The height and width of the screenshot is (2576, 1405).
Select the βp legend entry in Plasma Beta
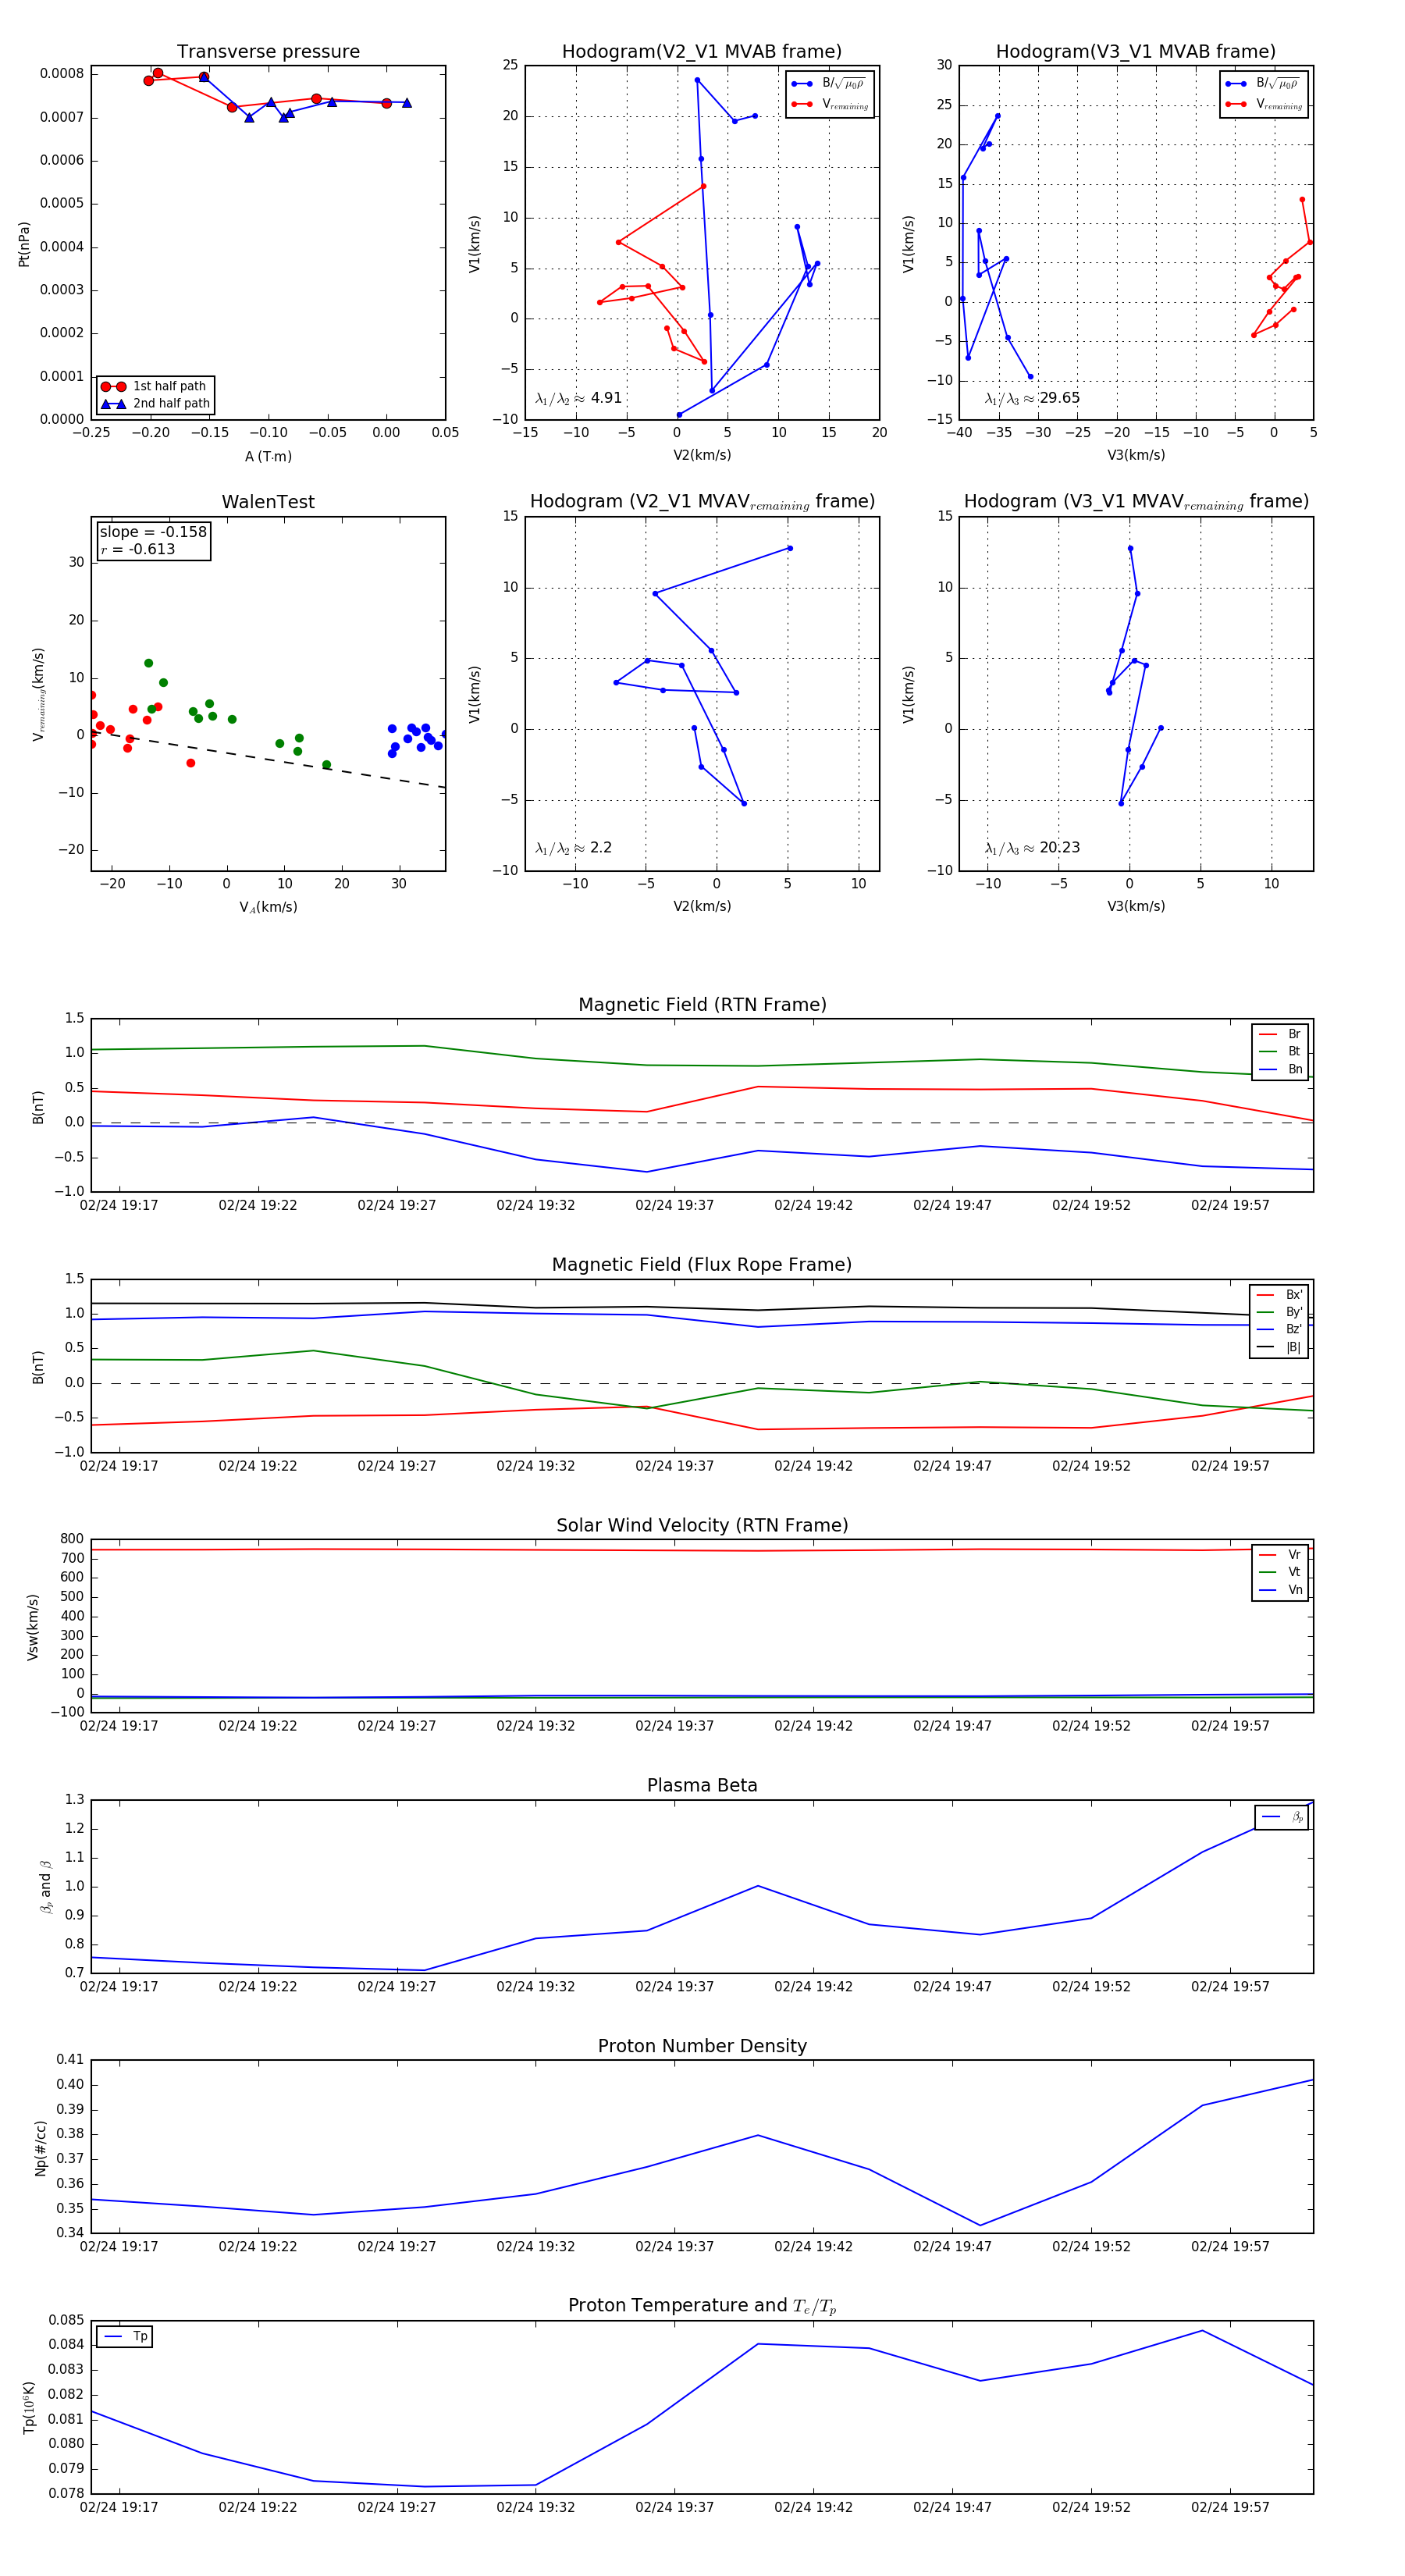coord(1282,1817)
